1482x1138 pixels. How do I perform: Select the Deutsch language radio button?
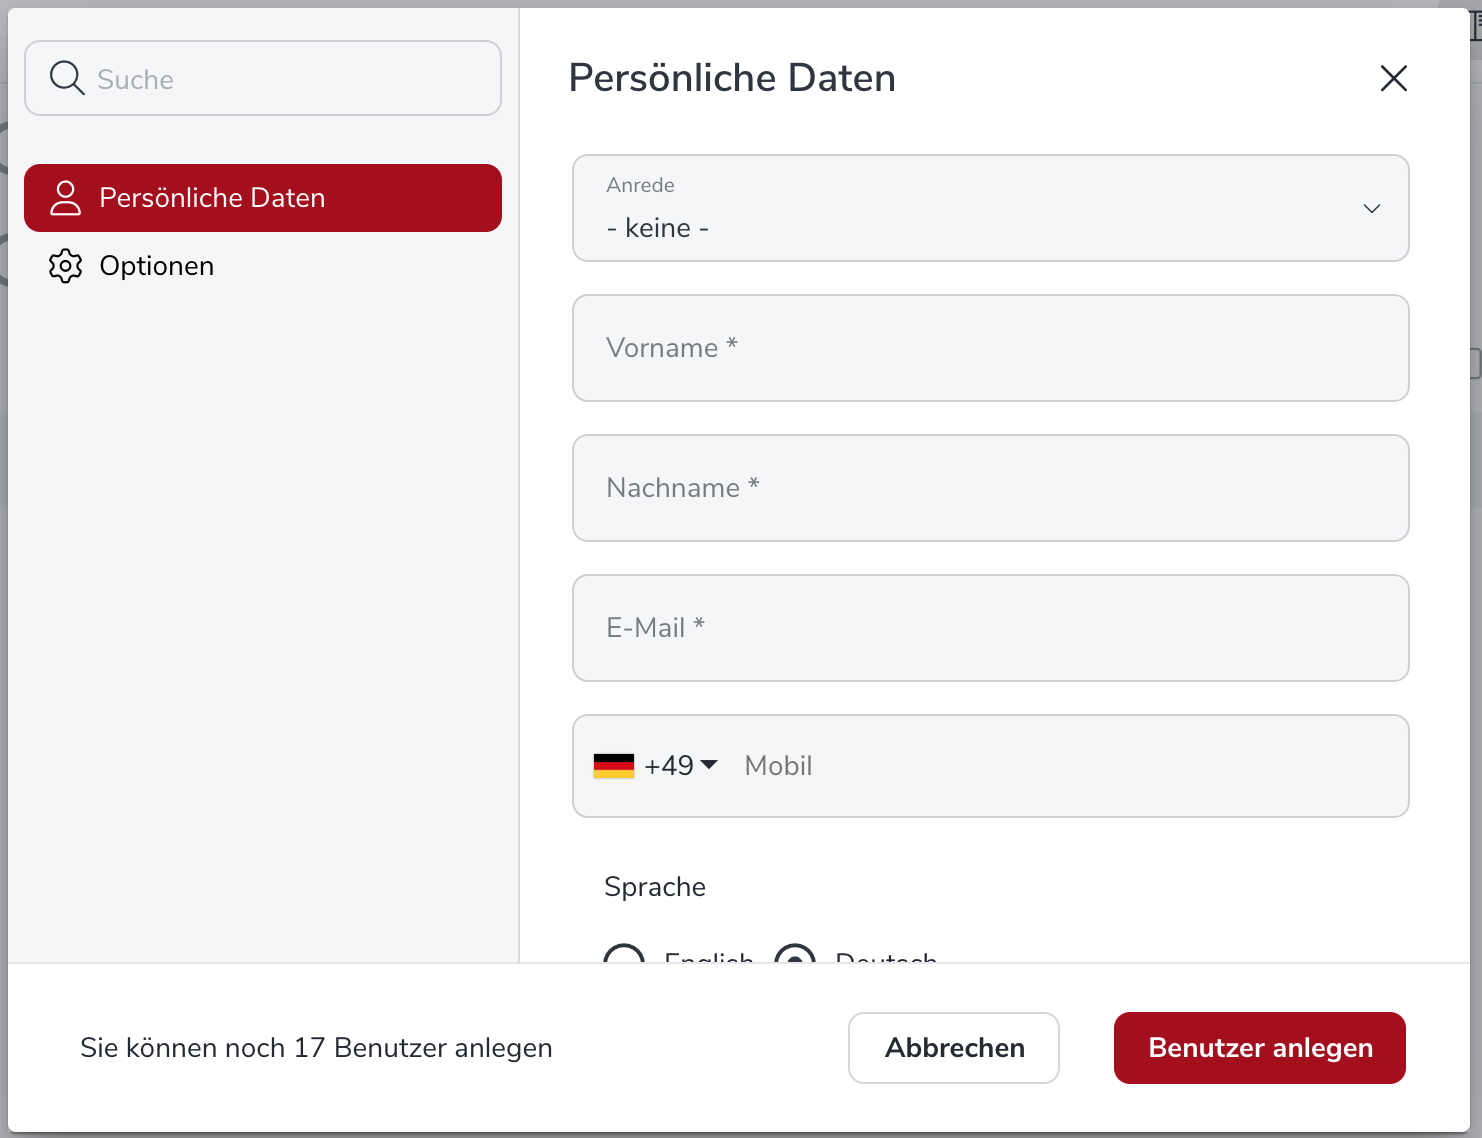(795, 955)
